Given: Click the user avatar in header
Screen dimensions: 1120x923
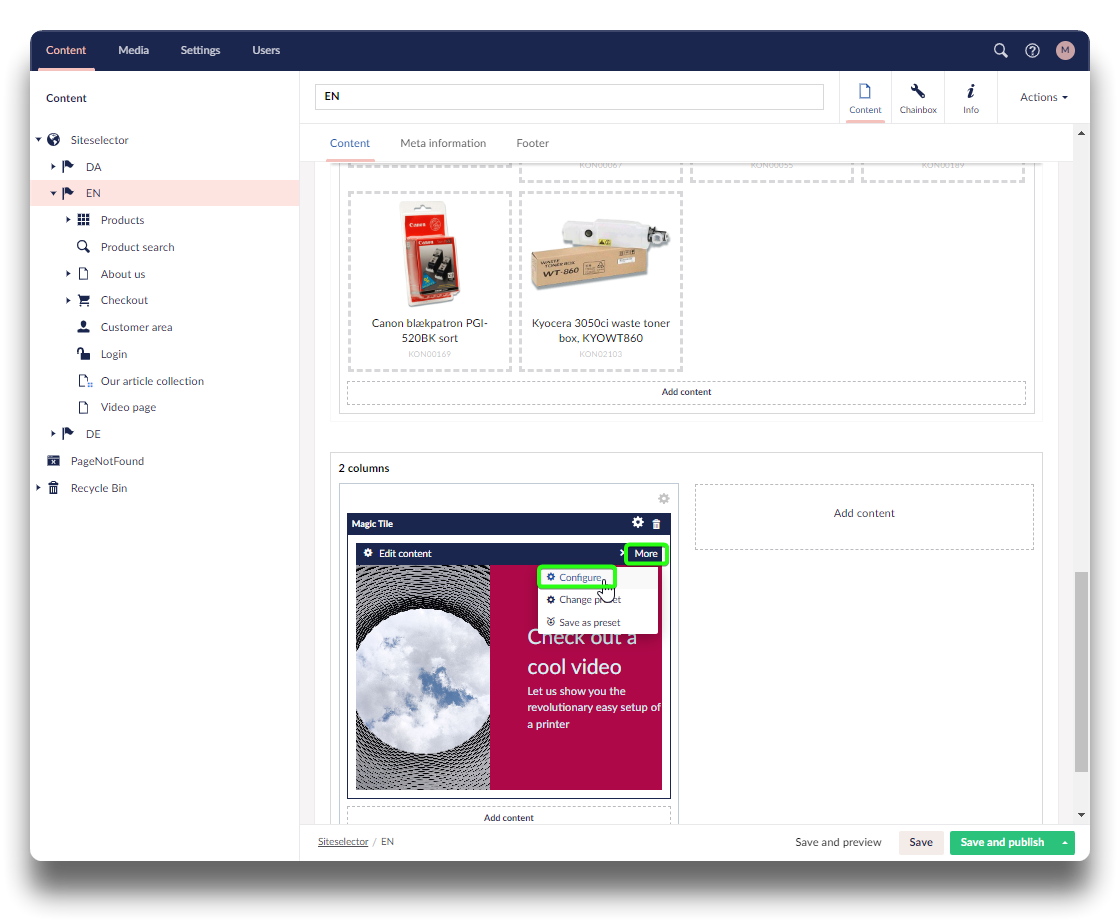Looking at the screenshot, I should coord(1065,50).
